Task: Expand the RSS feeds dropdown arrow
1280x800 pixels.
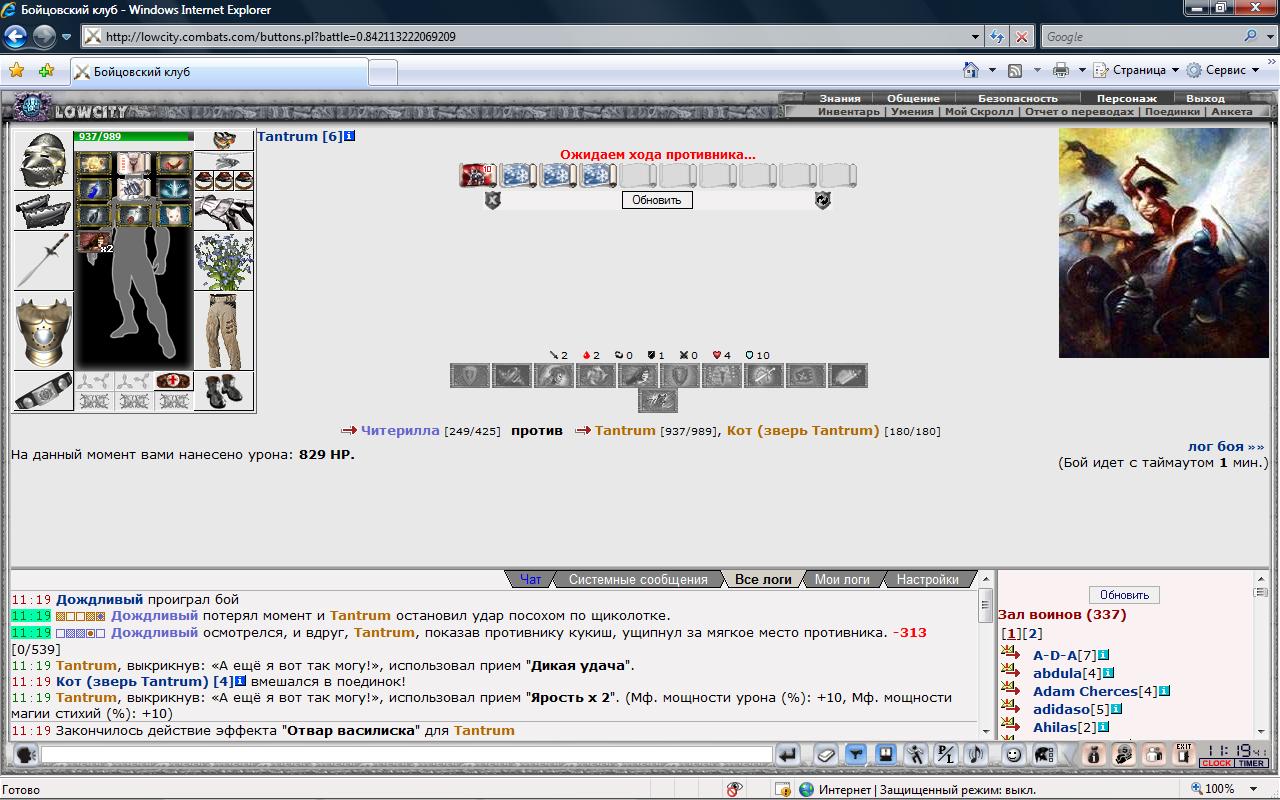Action: (x=1037, y=70)
